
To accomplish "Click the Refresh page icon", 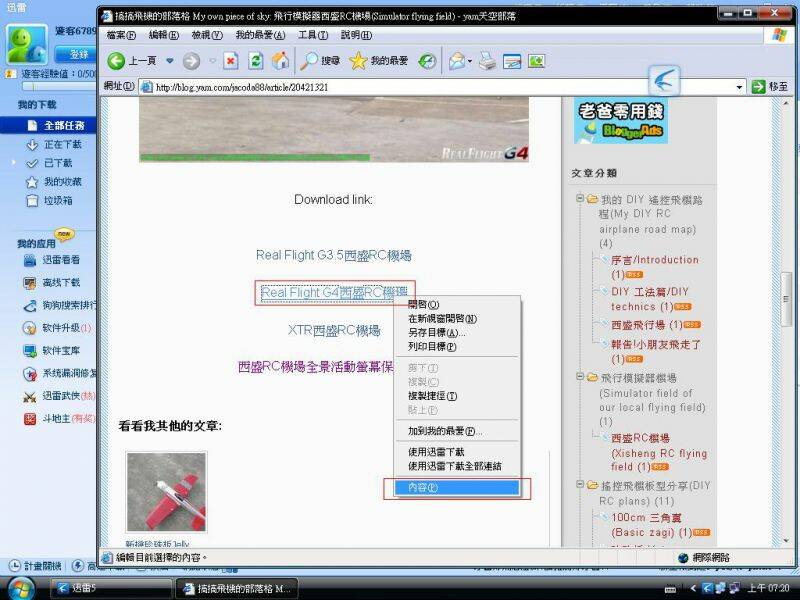I will point(256,61).
